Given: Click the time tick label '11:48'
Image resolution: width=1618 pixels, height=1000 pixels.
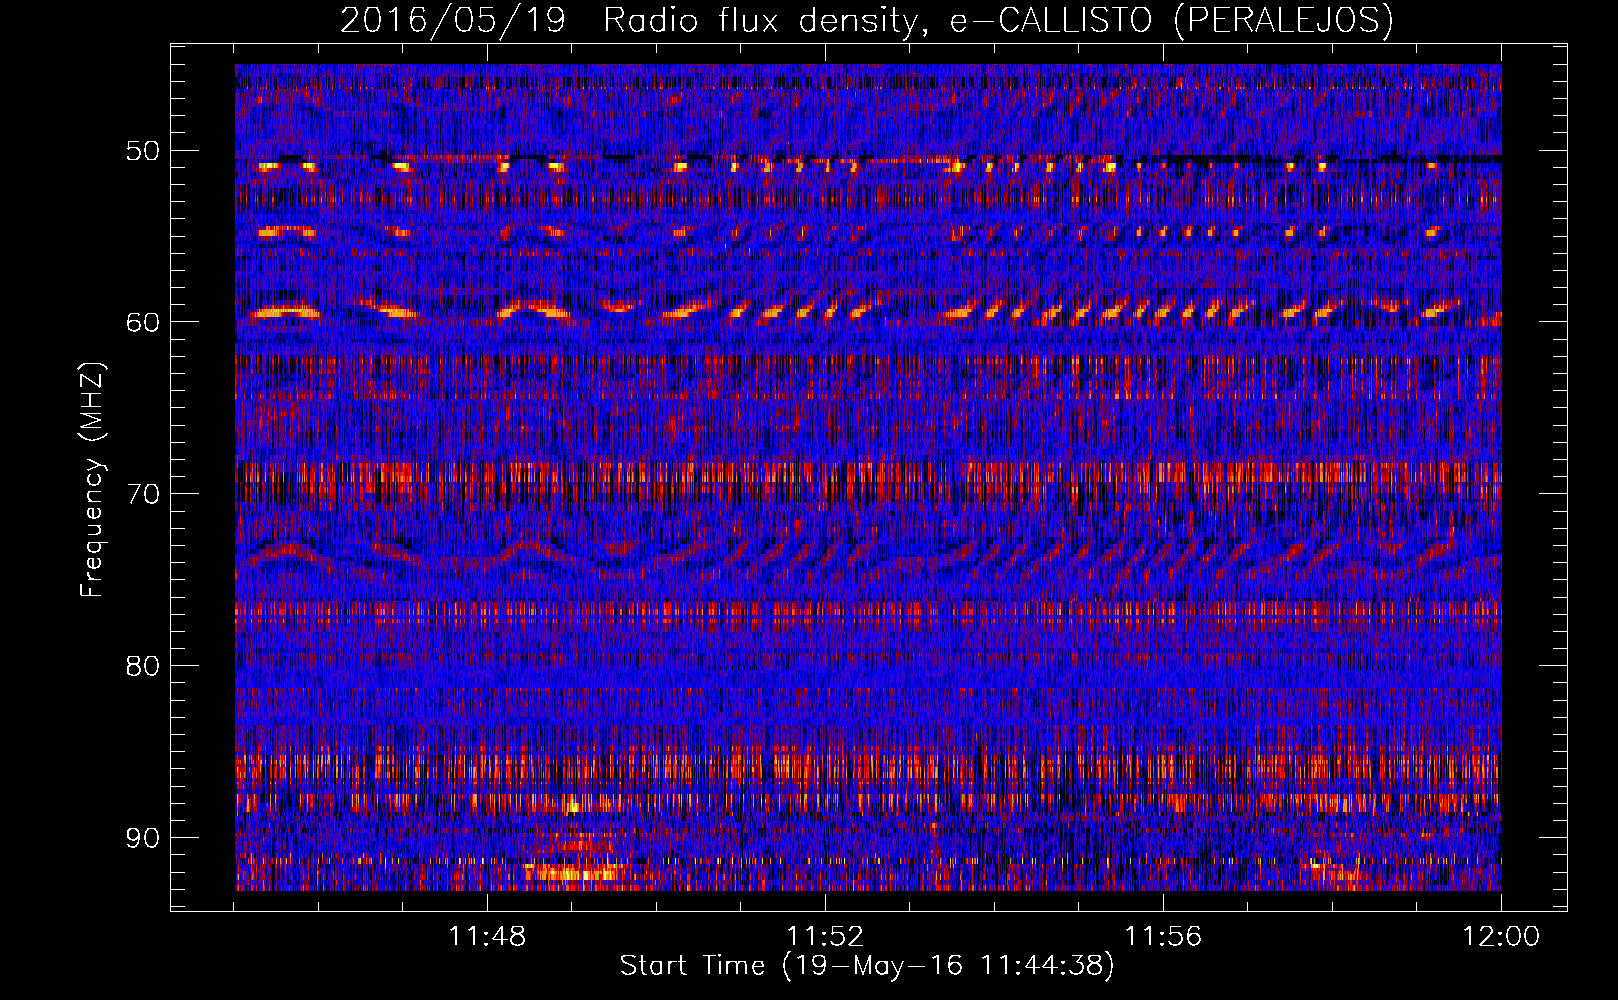Looking at the screenshot, I should pyautogui.click(x=487, y=937).
